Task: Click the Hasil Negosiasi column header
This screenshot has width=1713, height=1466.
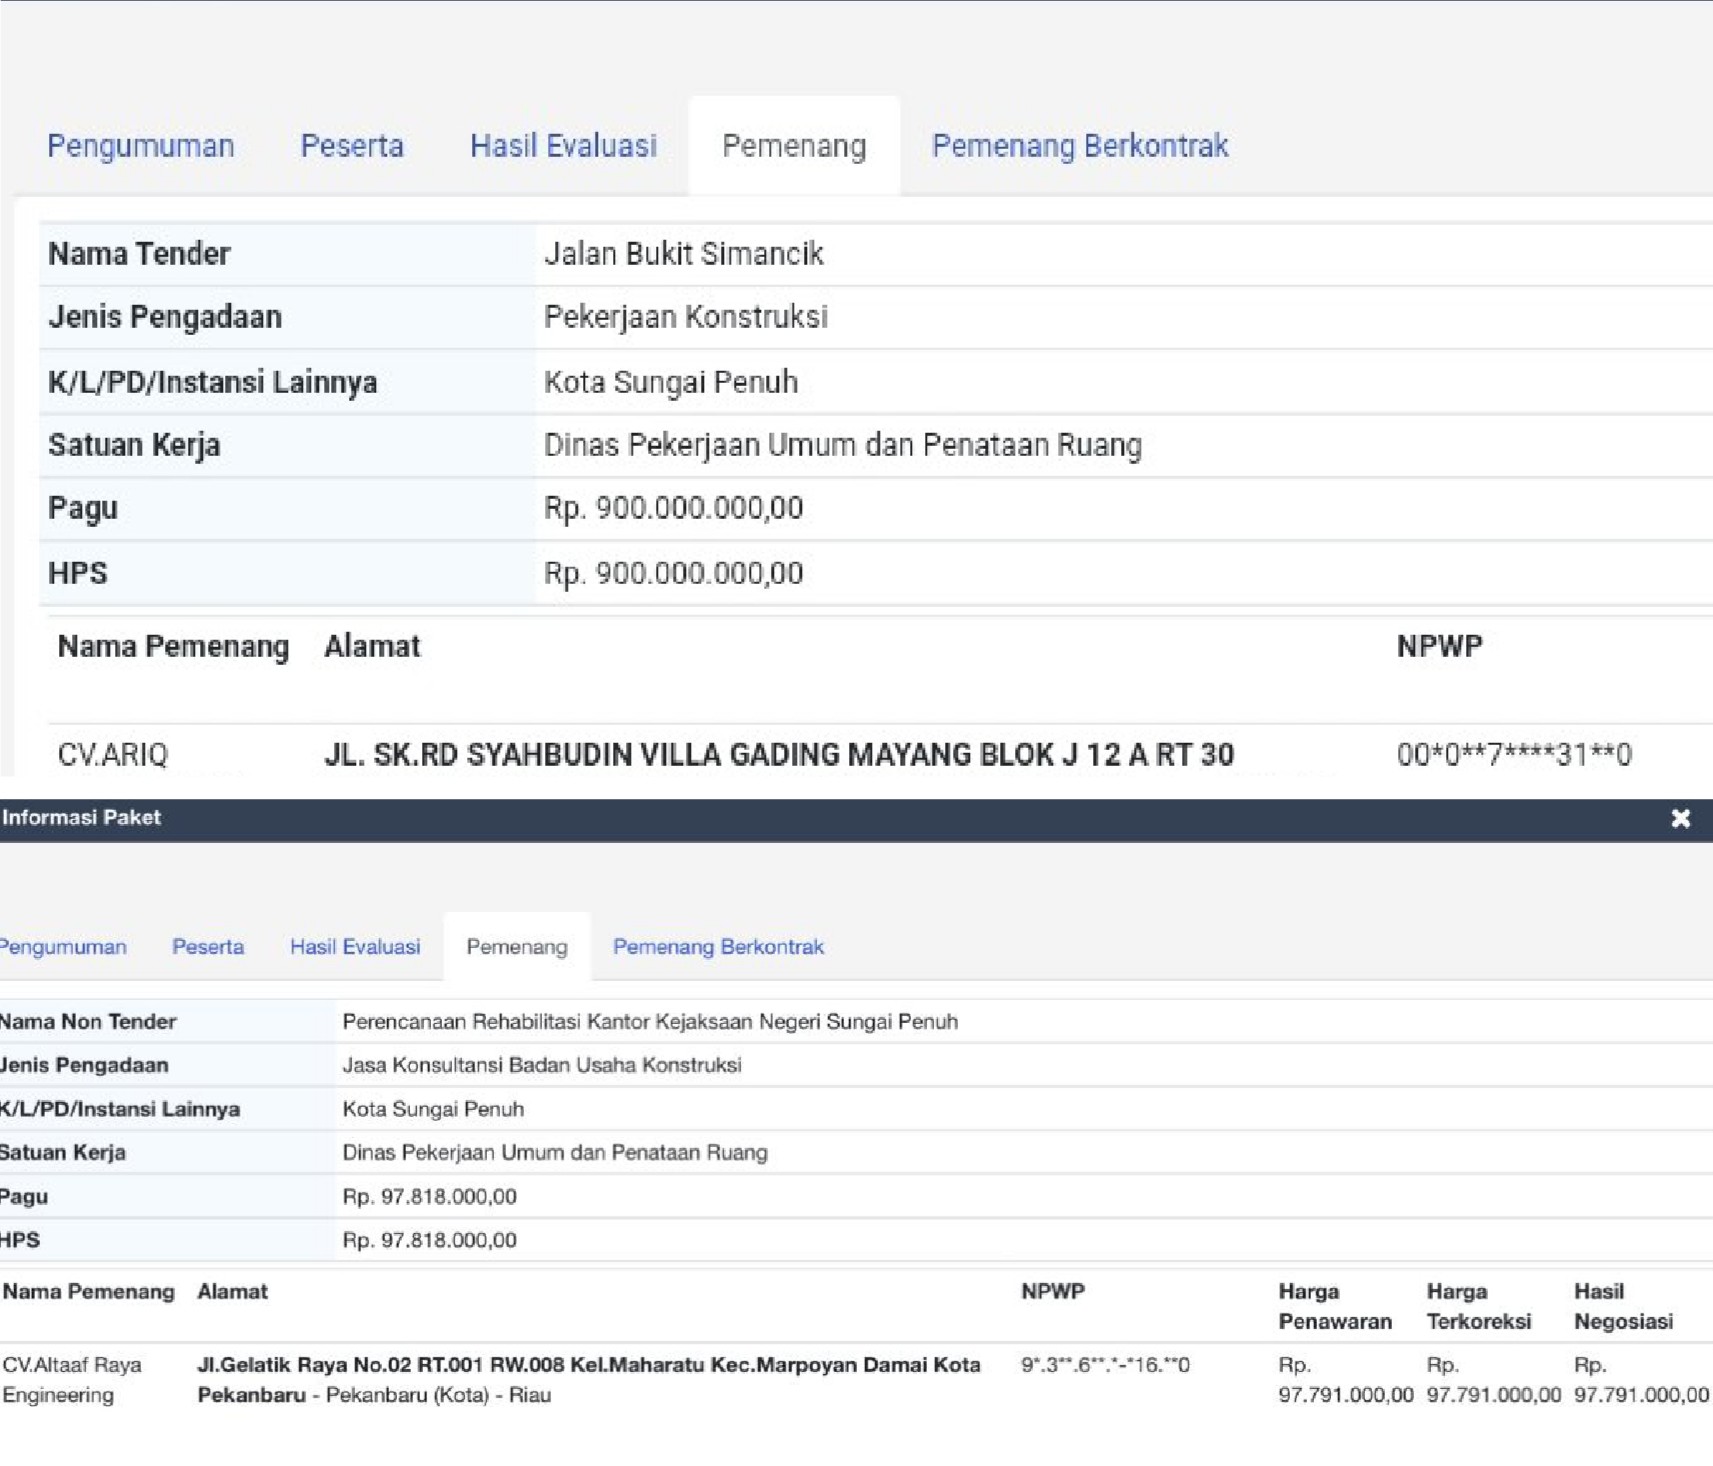Action: click(1623, 1306)
